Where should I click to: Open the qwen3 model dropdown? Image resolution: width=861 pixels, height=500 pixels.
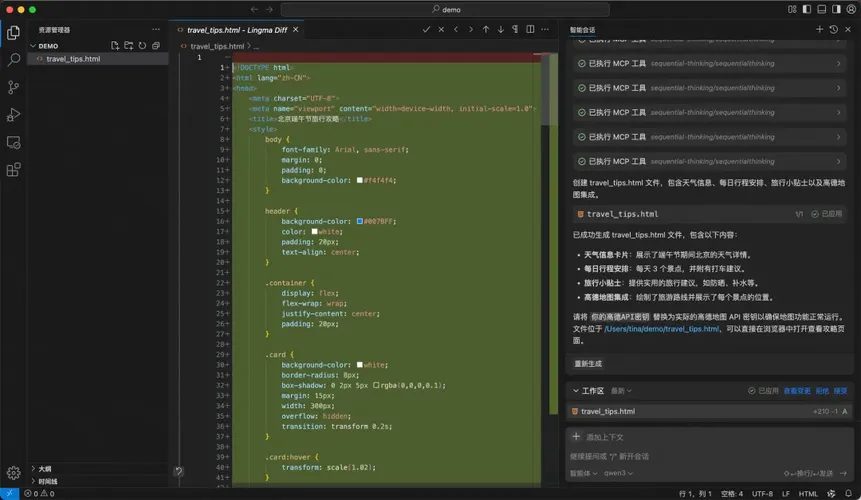(x=616, y=473)
